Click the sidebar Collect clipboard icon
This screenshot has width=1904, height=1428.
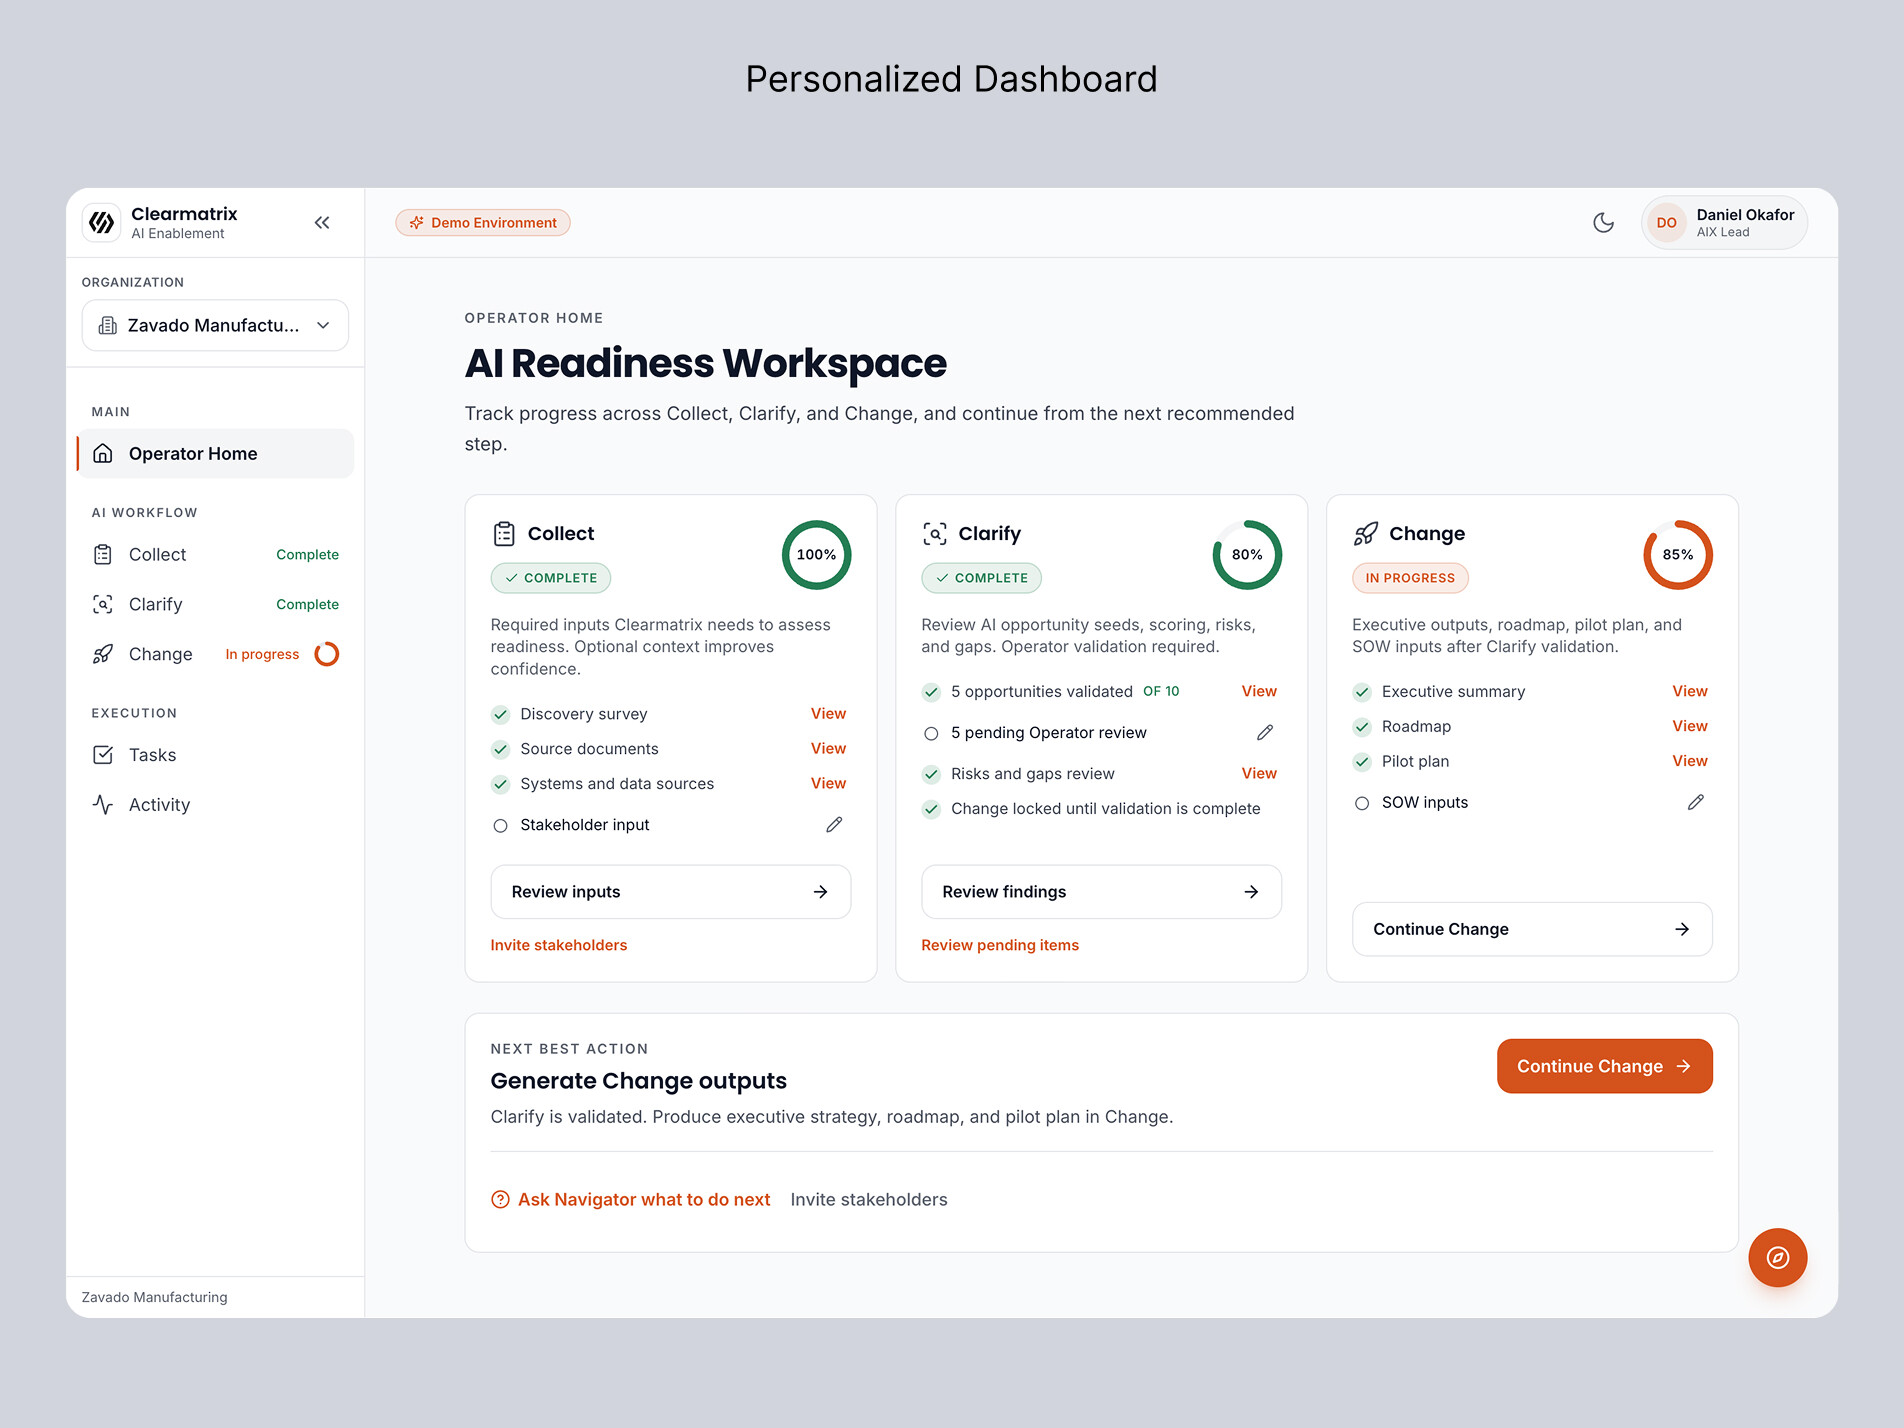pos(103,555)
